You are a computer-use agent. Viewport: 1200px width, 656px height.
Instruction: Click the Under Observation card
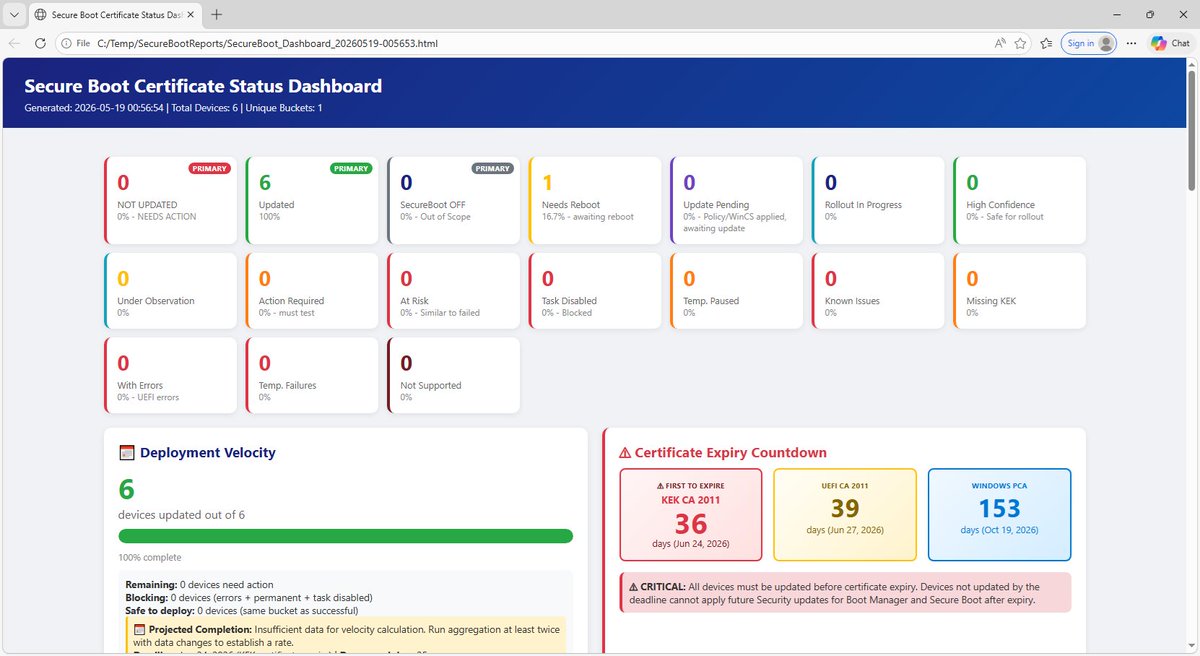pos(170,290)
